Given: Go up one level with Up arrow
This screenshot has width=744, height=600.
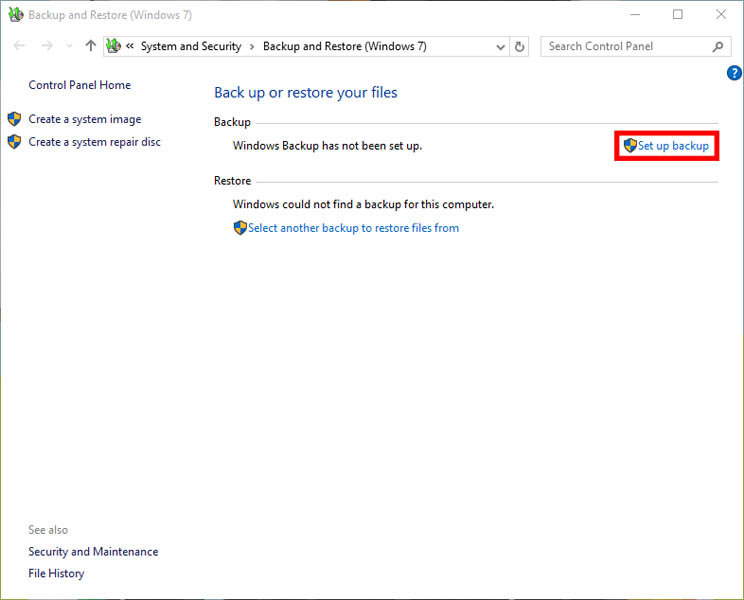Looking at the screenshot, I should click(91, 46).
